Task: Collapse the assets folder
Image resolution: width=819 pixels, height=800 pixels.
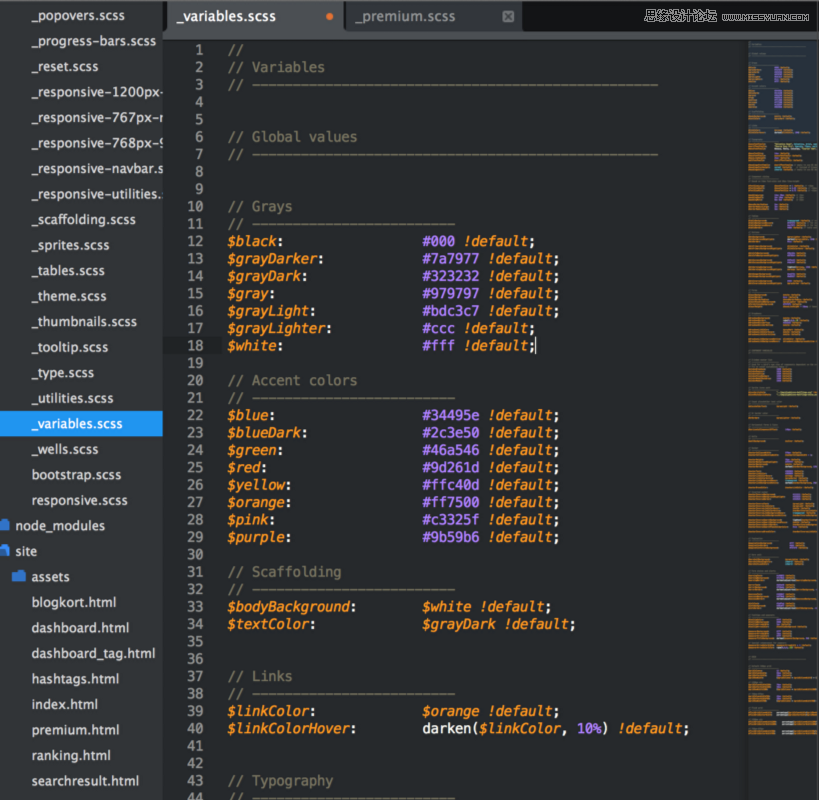Action: (x=50, y=577)
